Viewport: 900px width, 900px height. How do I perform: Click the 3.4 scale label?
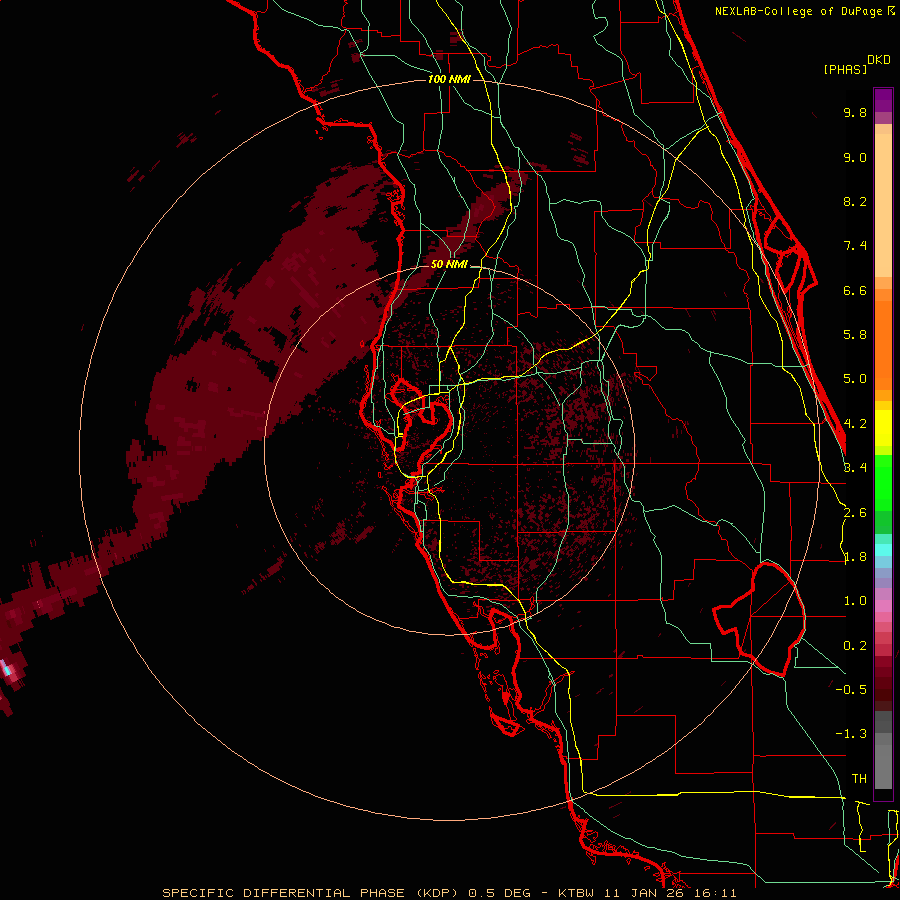click(x=855, y=467)
